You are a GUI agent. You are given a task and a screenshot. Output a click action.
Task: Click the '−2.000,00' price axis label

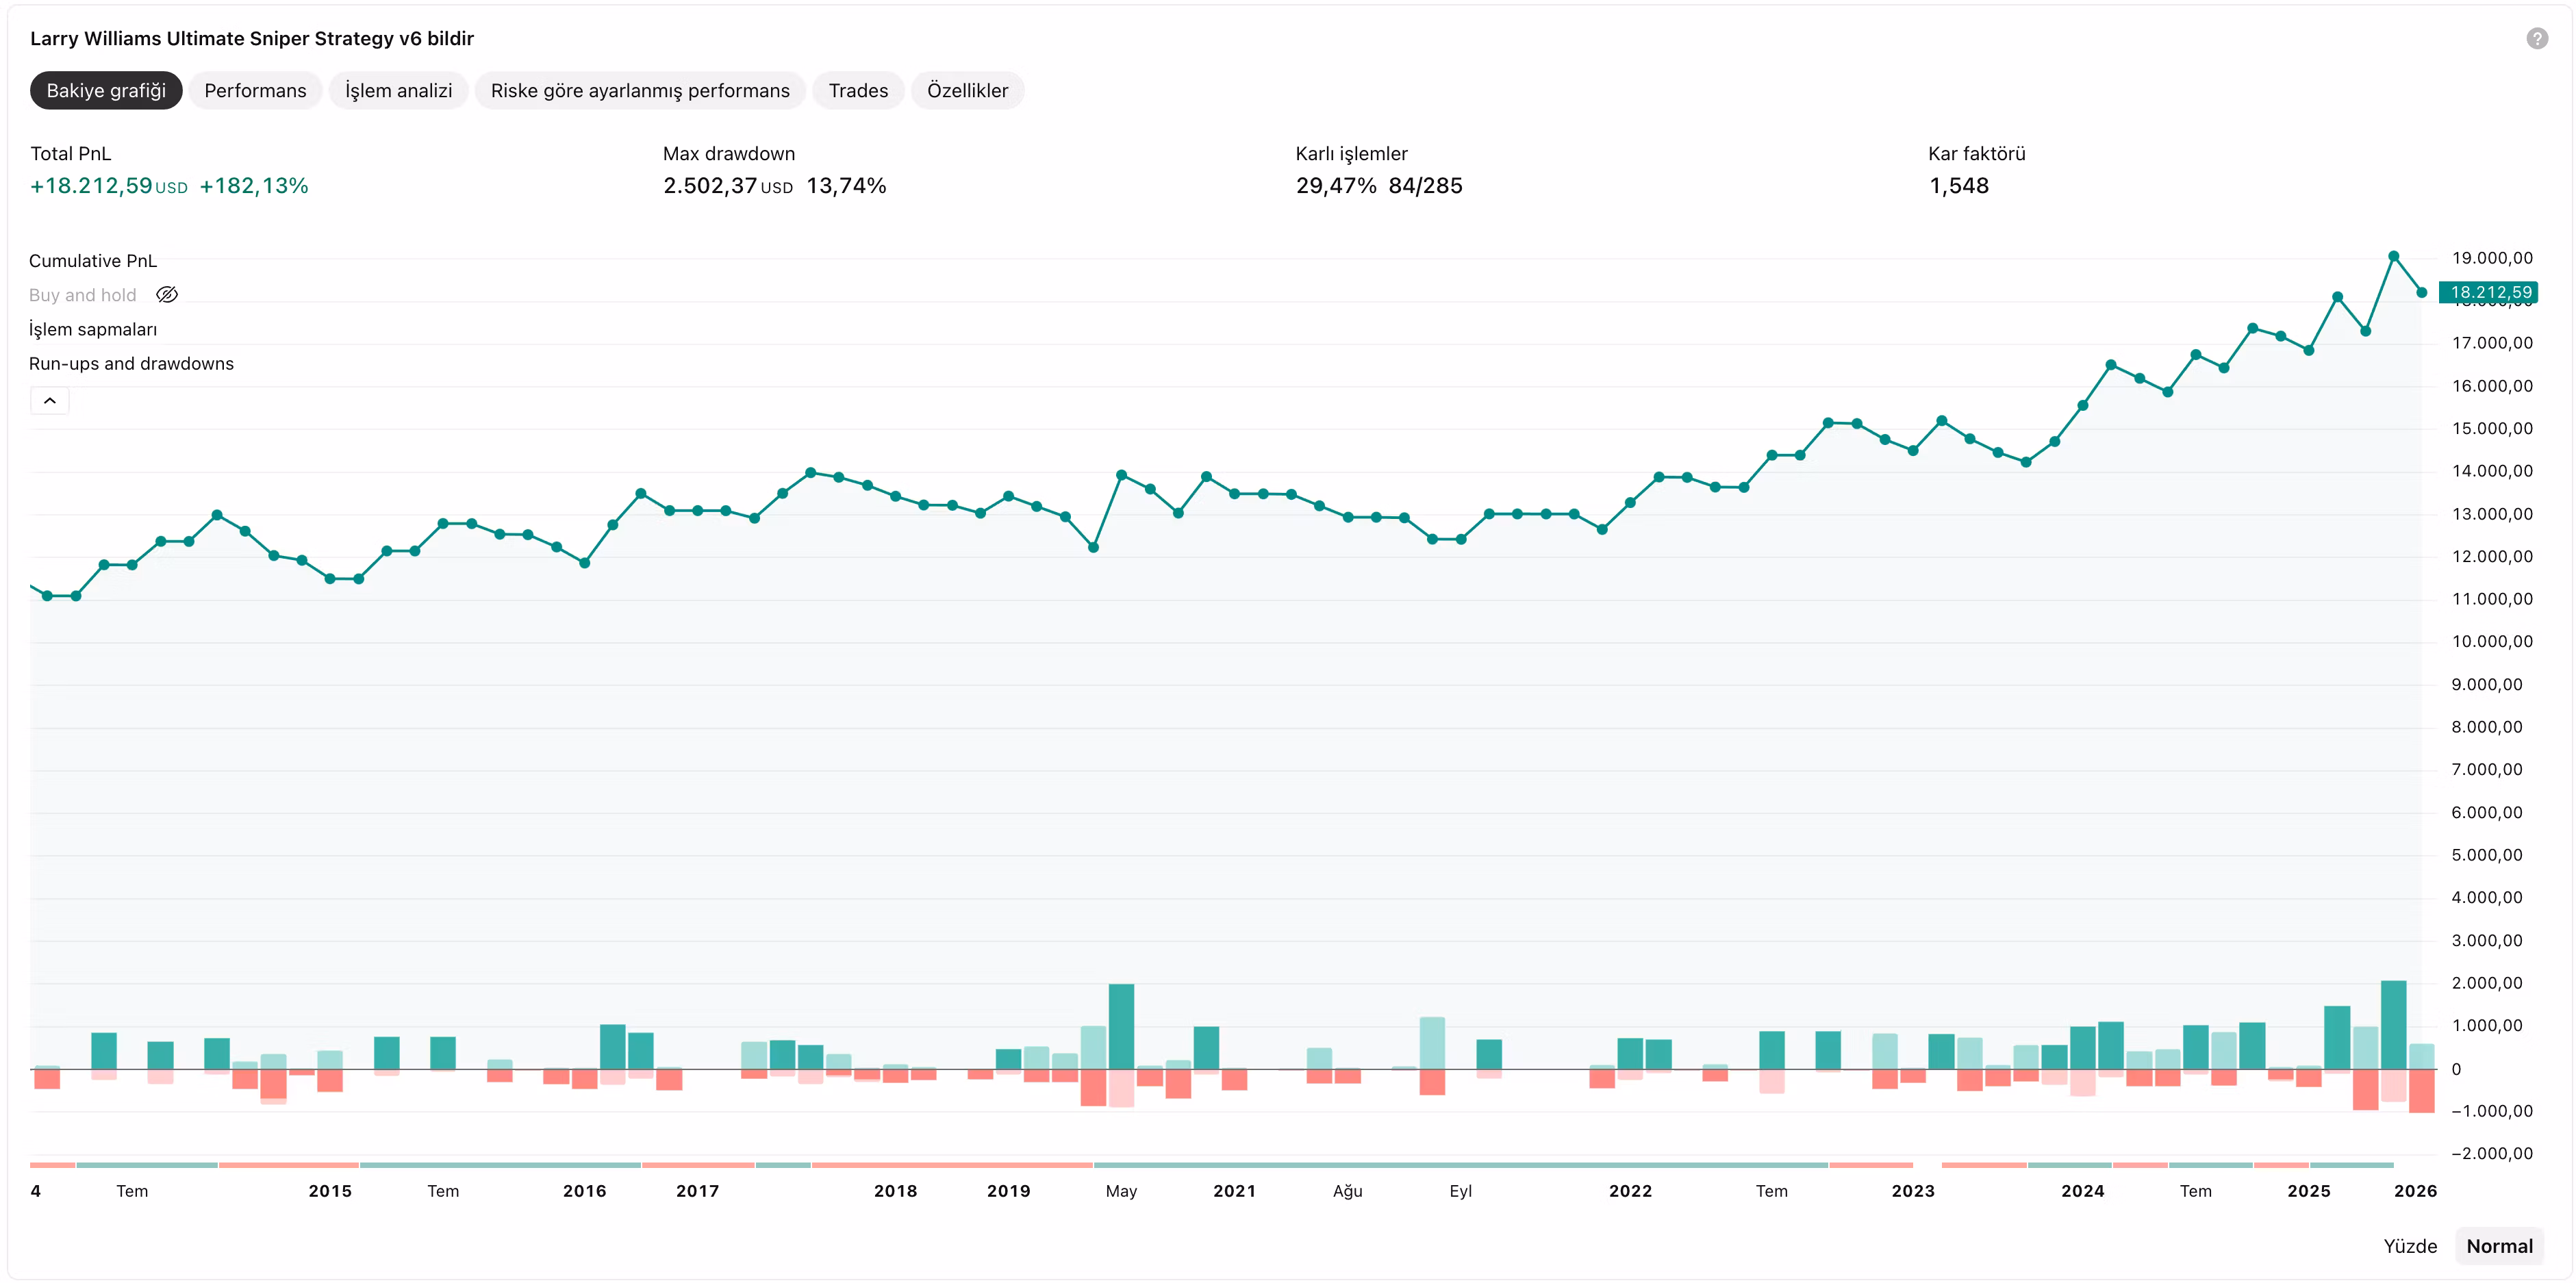point(2492,1154)
